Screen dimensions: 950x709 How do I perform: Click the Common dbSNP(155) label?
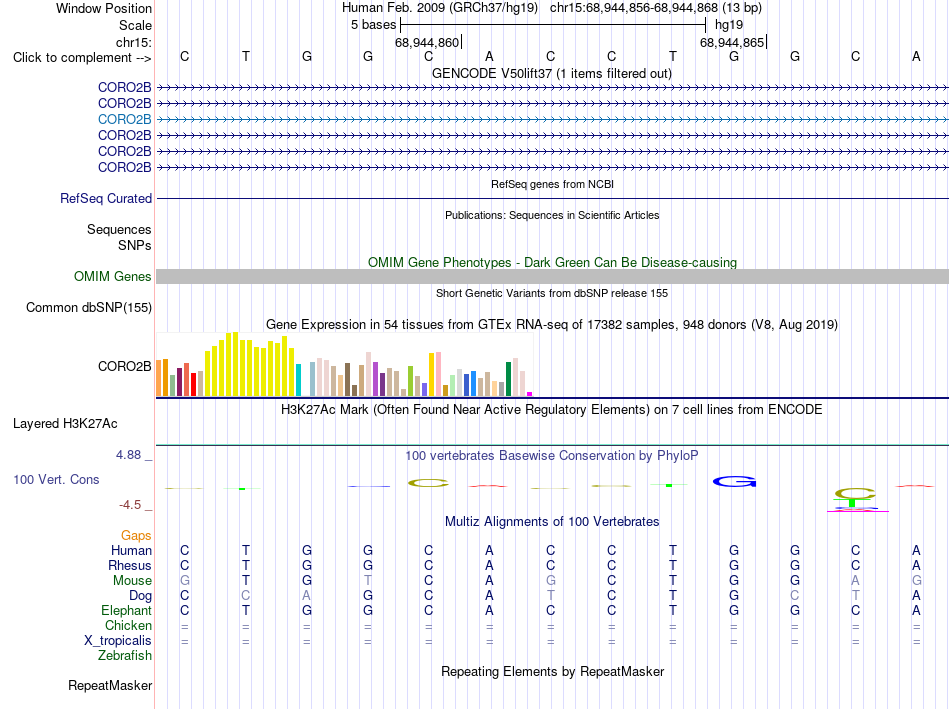click(x=88, y=307)
